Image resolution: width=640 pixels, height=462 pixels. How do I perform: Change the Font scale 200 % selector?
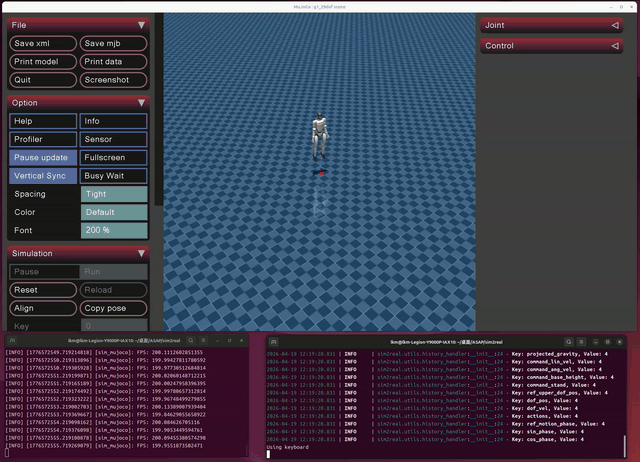(113, 230)
